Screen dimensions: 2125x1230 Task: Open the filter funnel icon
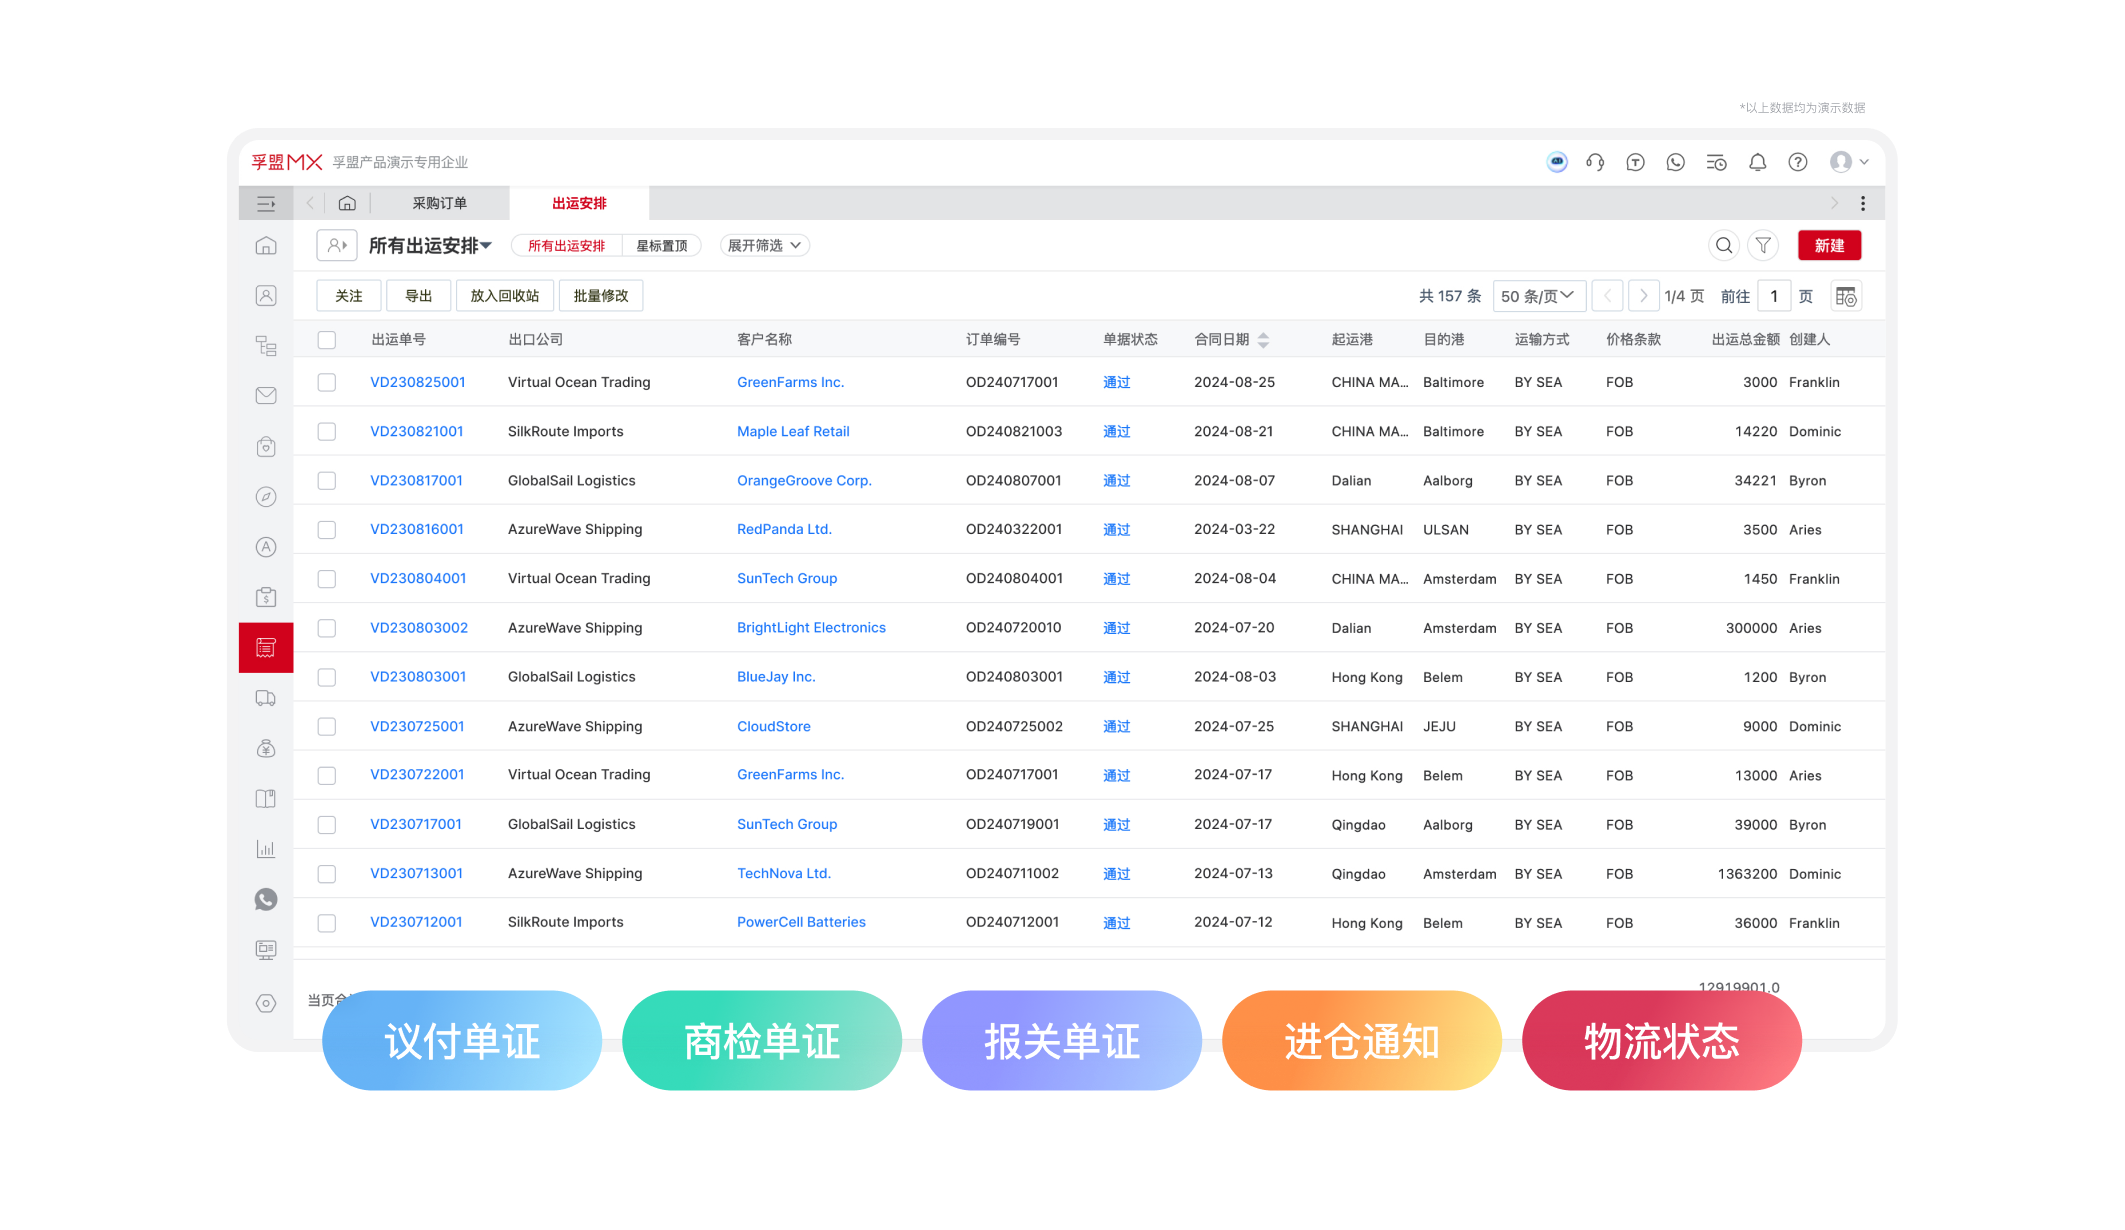coord(1763,245)
